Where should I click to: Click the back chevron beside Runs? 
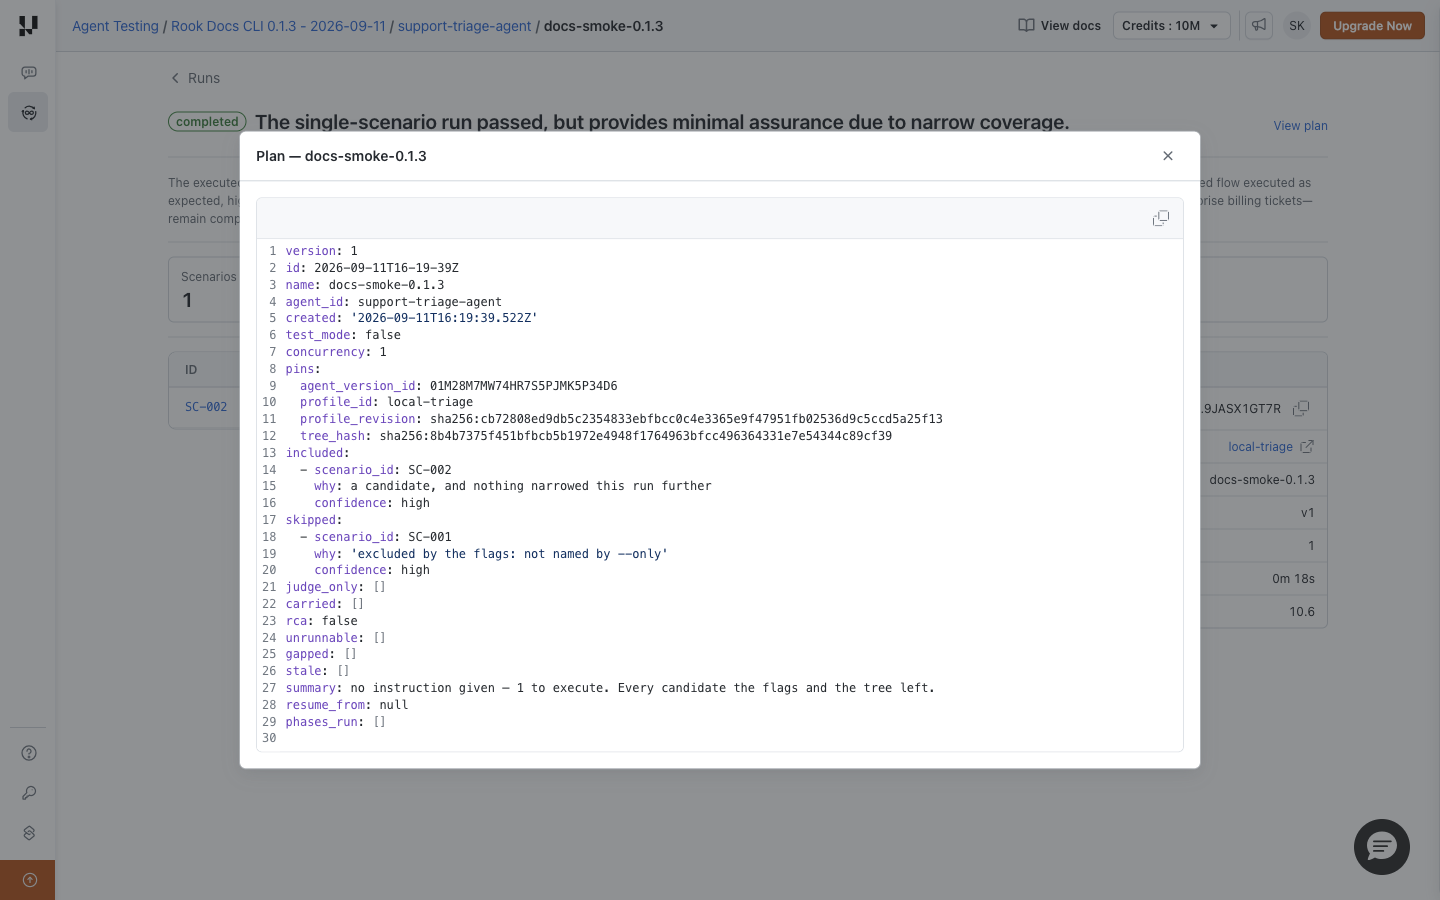[175, 78]
